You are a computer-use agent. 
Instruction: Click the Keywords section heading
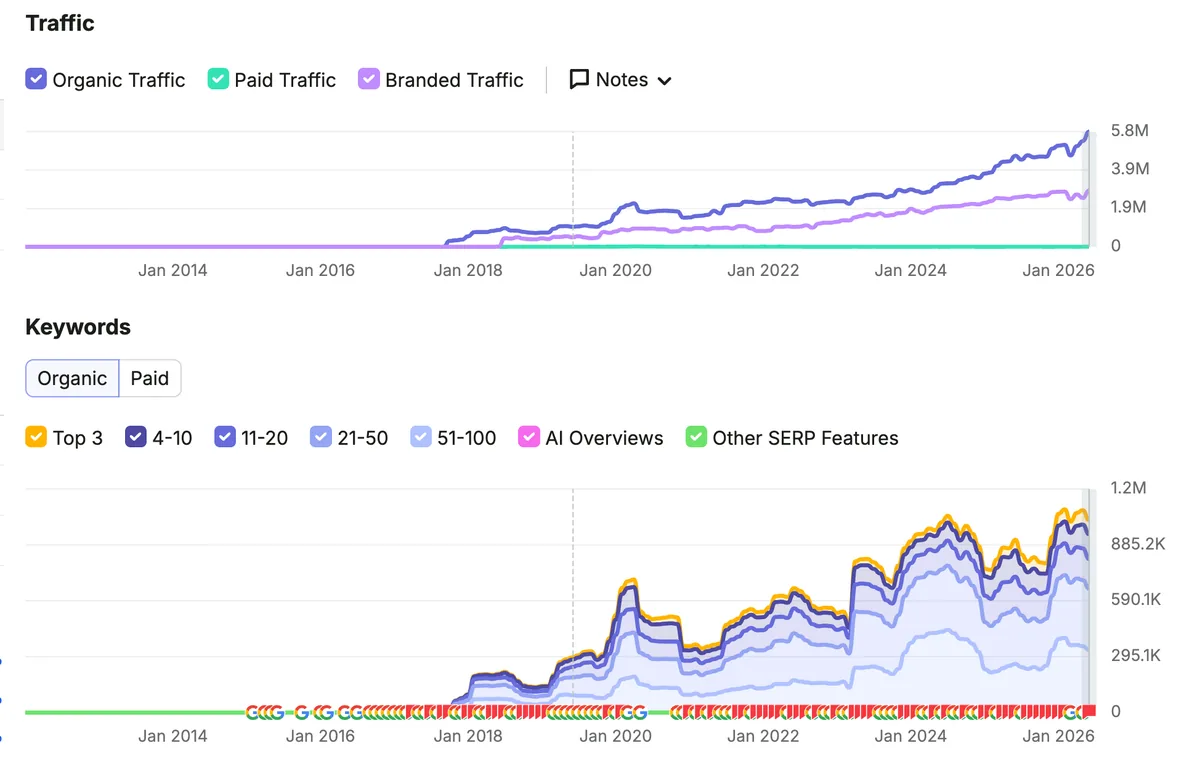[x=78, y=327]
